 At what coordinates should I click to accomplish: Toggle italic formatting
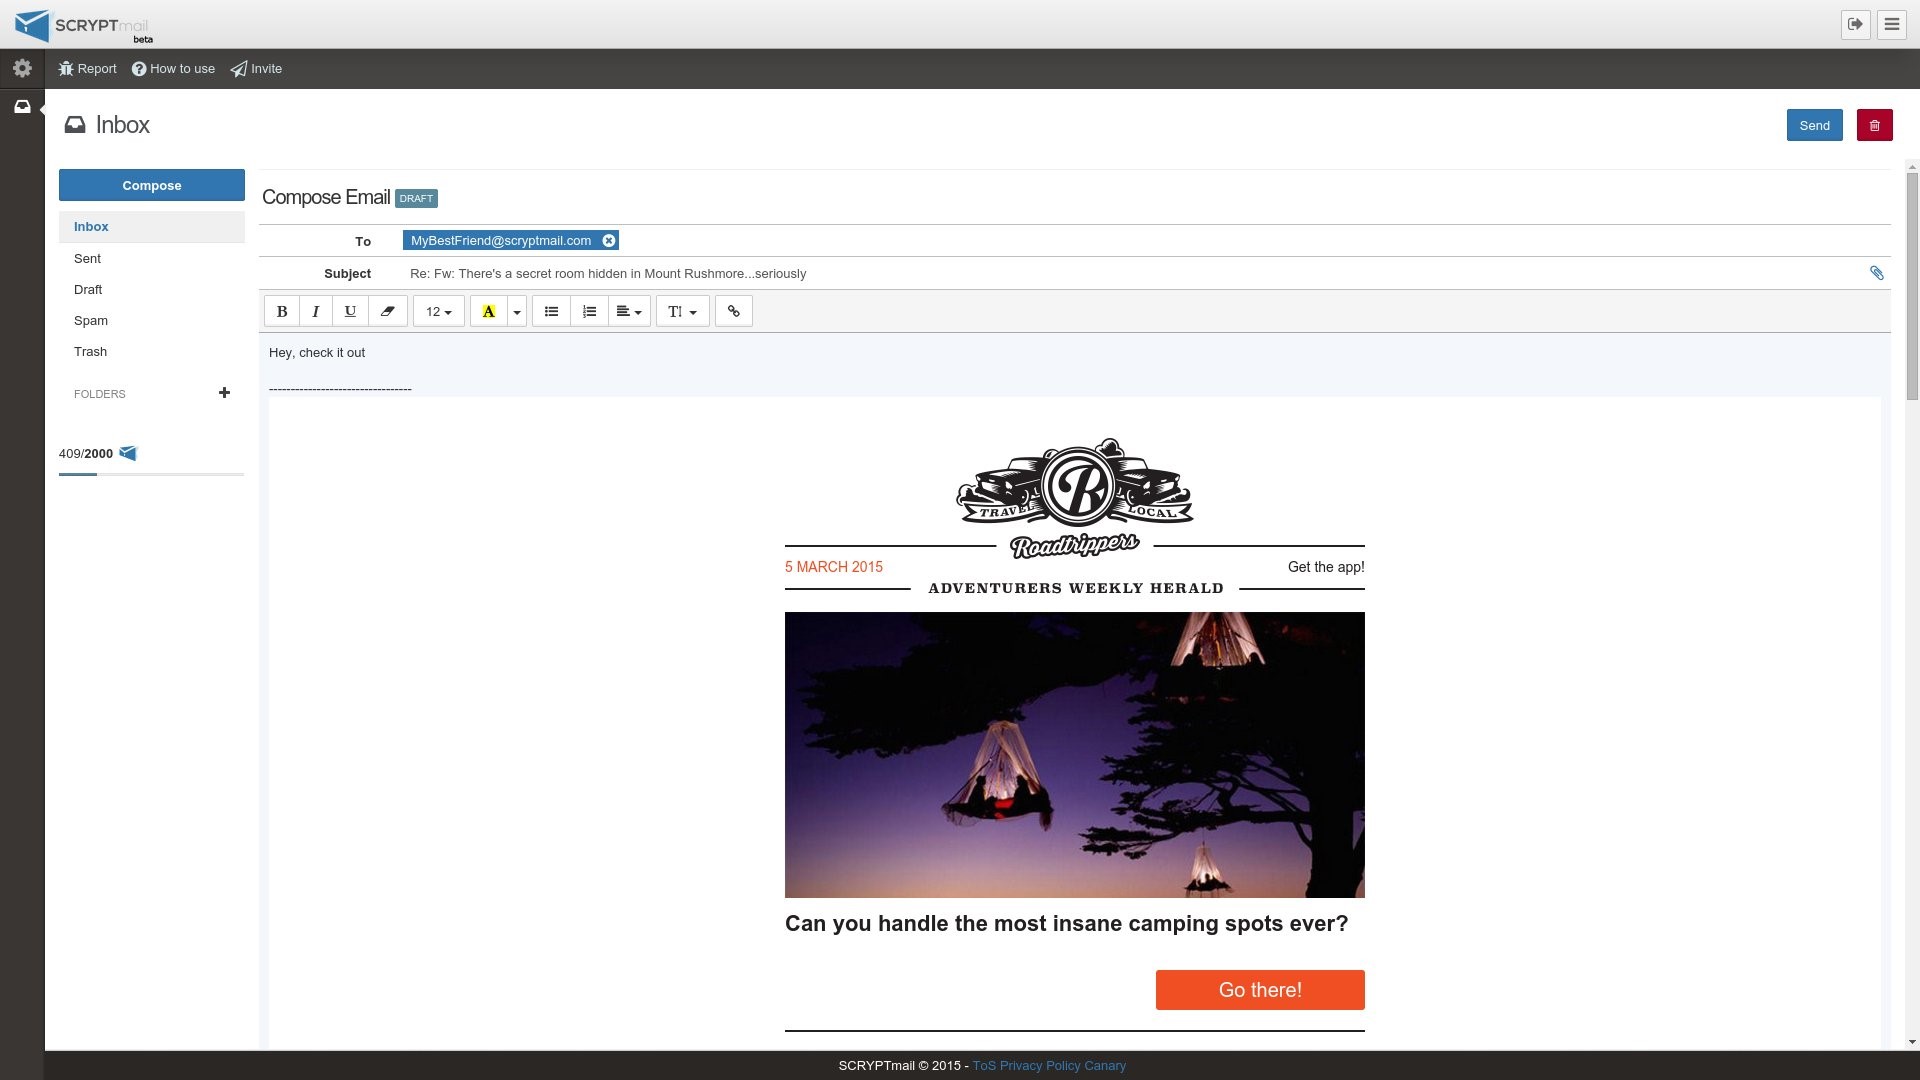[316, 311]
